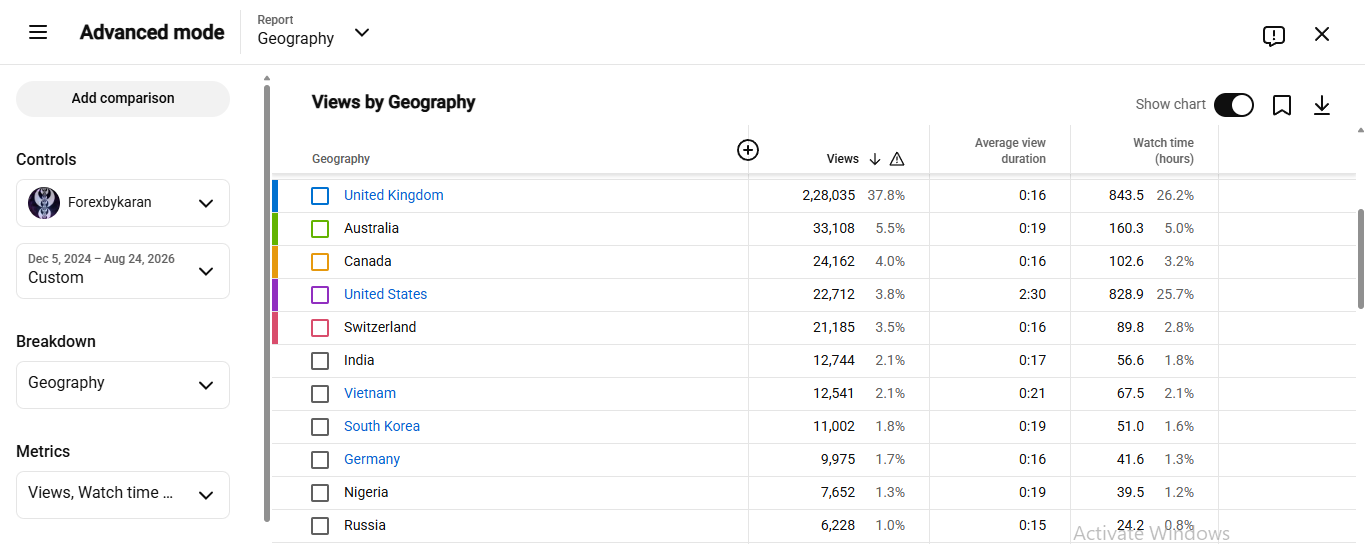Click the Add comparison button
This screenshot has width=1365, height=544.
click(x=123, y=99)
